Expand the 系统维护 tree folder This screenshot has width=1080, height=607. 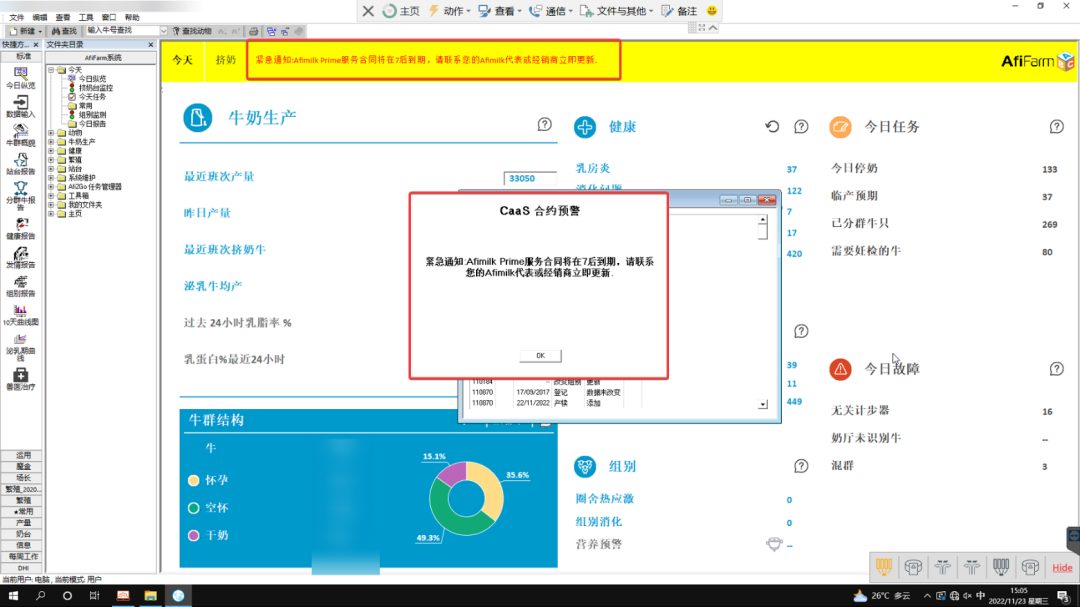coord(51,178)
